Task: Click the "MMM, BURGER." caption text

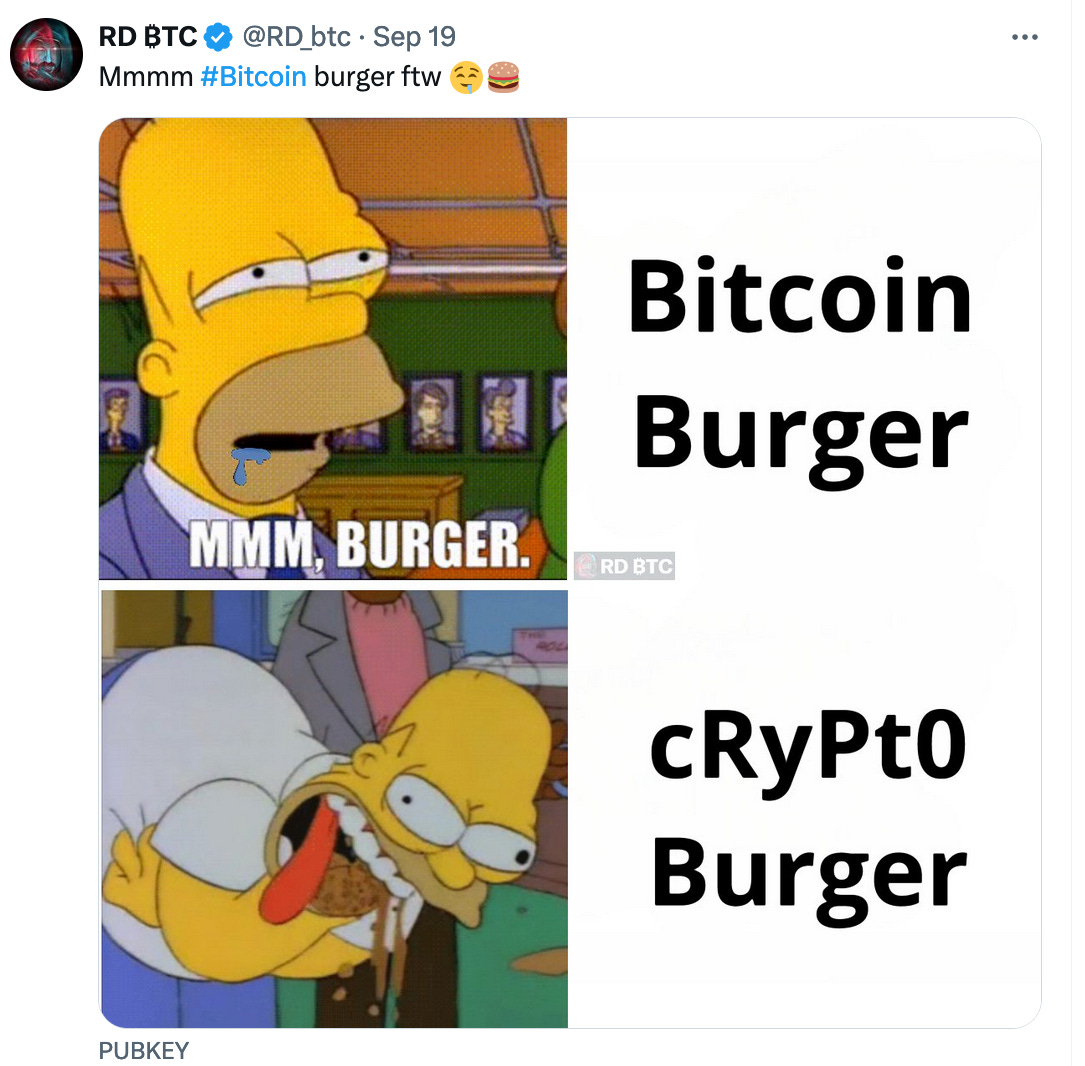Action: tap(360, 545)
